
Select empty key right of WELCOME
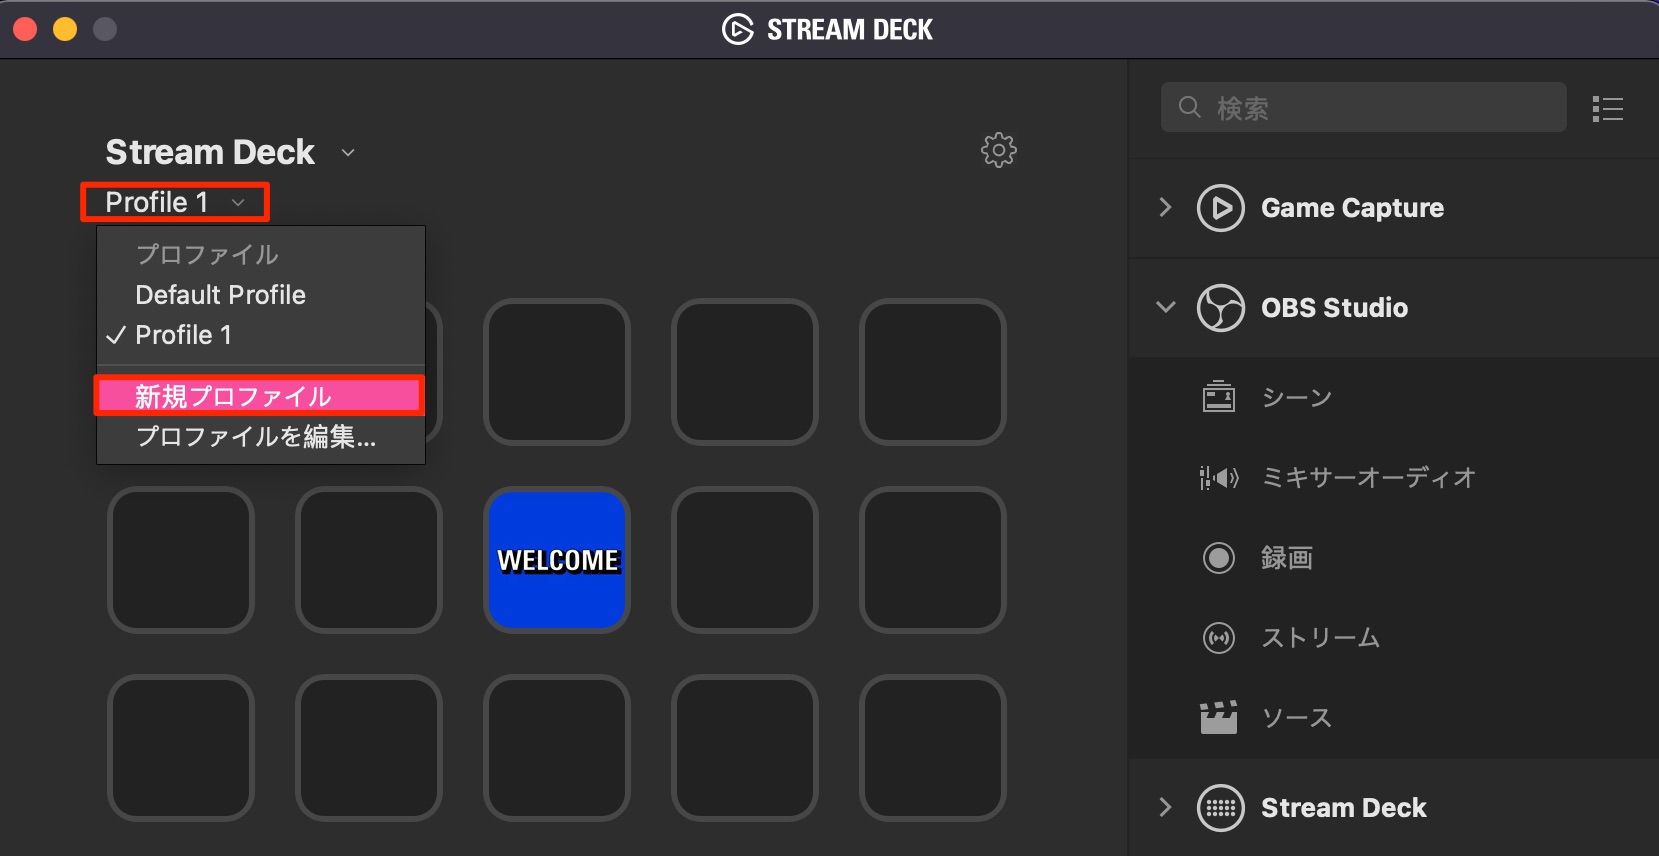point(745,560)
